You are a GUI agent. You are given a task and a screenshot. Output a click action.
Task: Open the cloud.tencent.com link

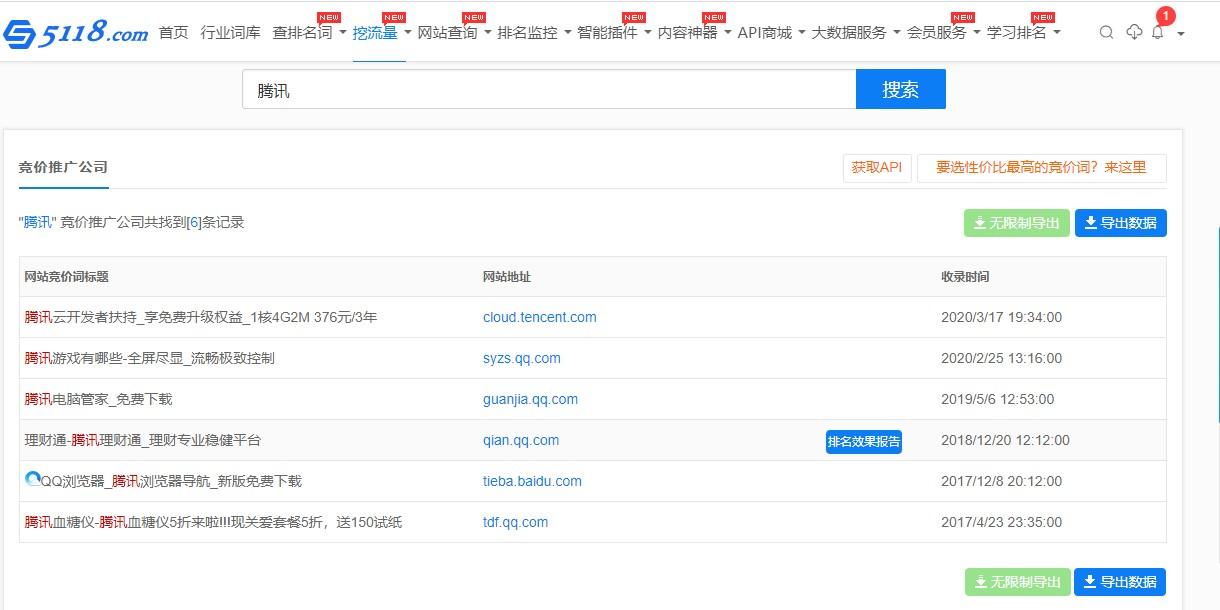pos(540,317)
